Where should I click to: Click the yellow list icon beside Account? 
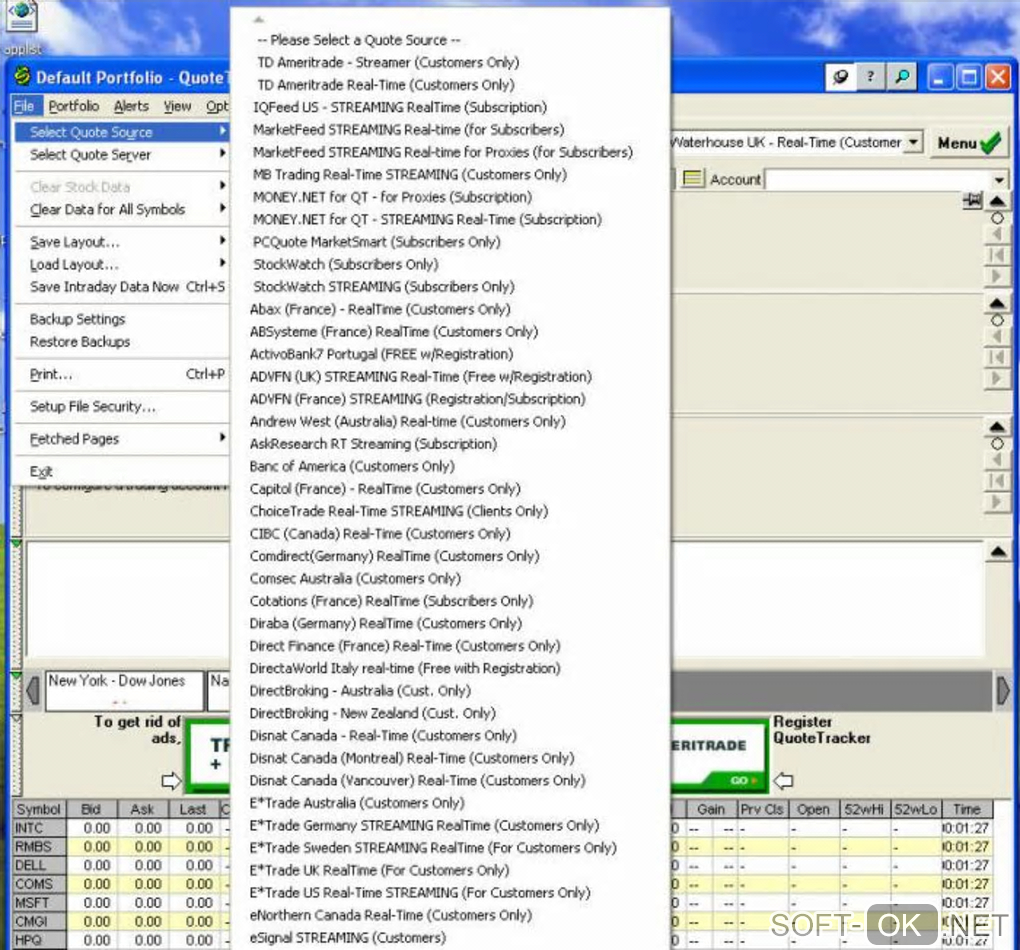click(692, 178)
